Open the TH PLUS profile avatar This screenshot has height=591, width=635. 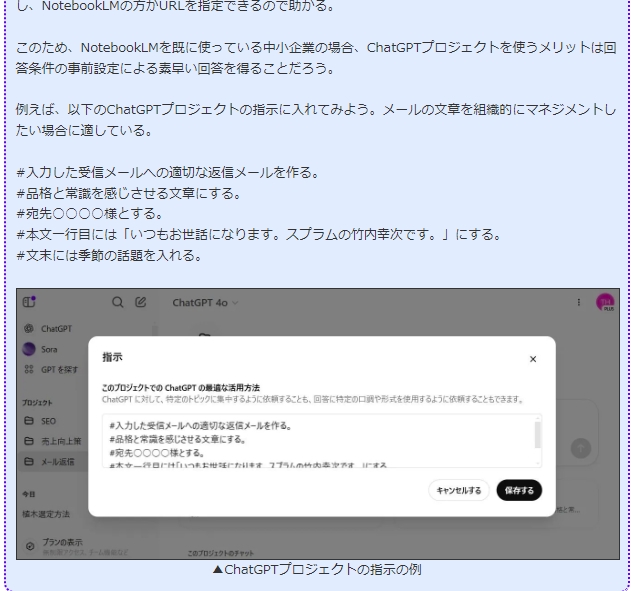tap(605, 303)
